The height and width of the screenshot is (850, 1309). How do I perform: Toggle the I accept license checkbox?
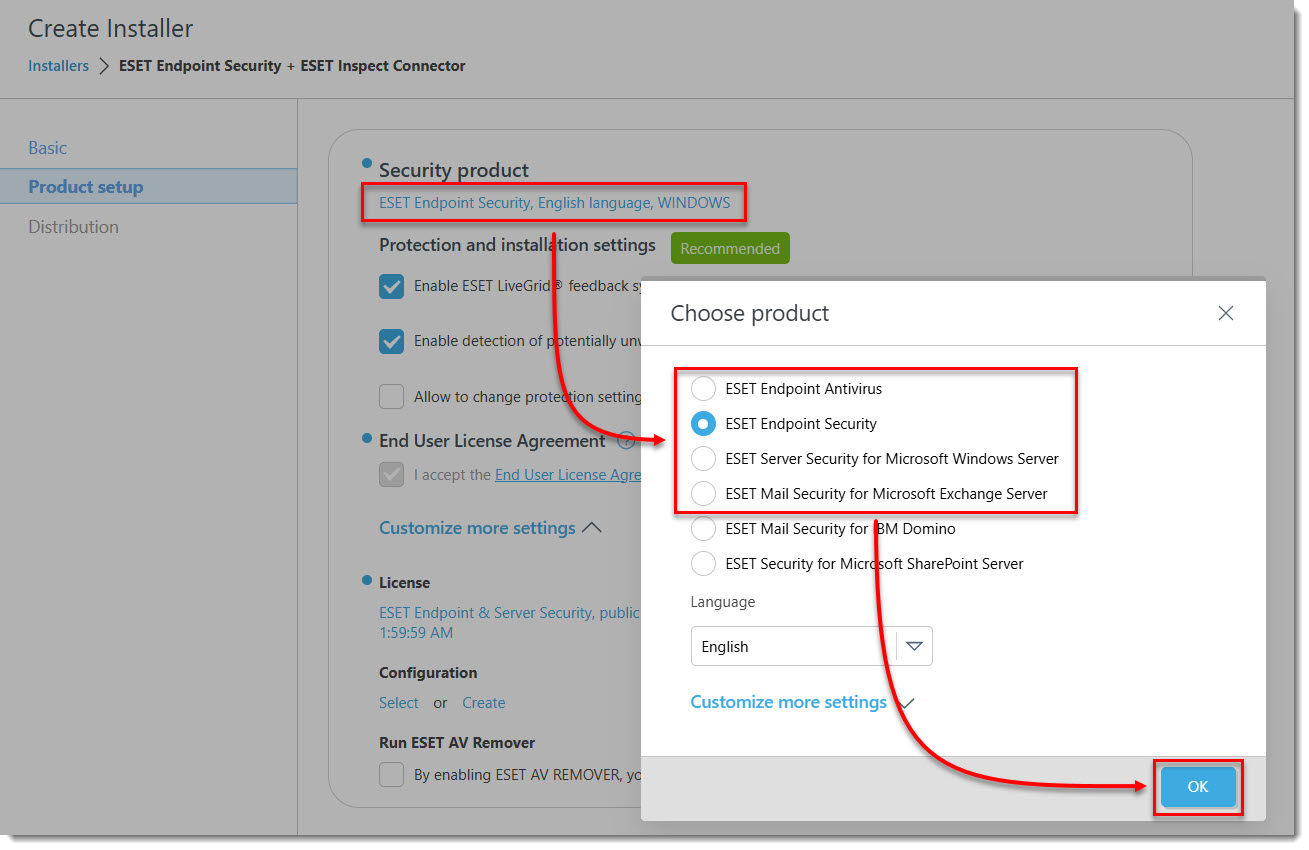click(391, 475)
